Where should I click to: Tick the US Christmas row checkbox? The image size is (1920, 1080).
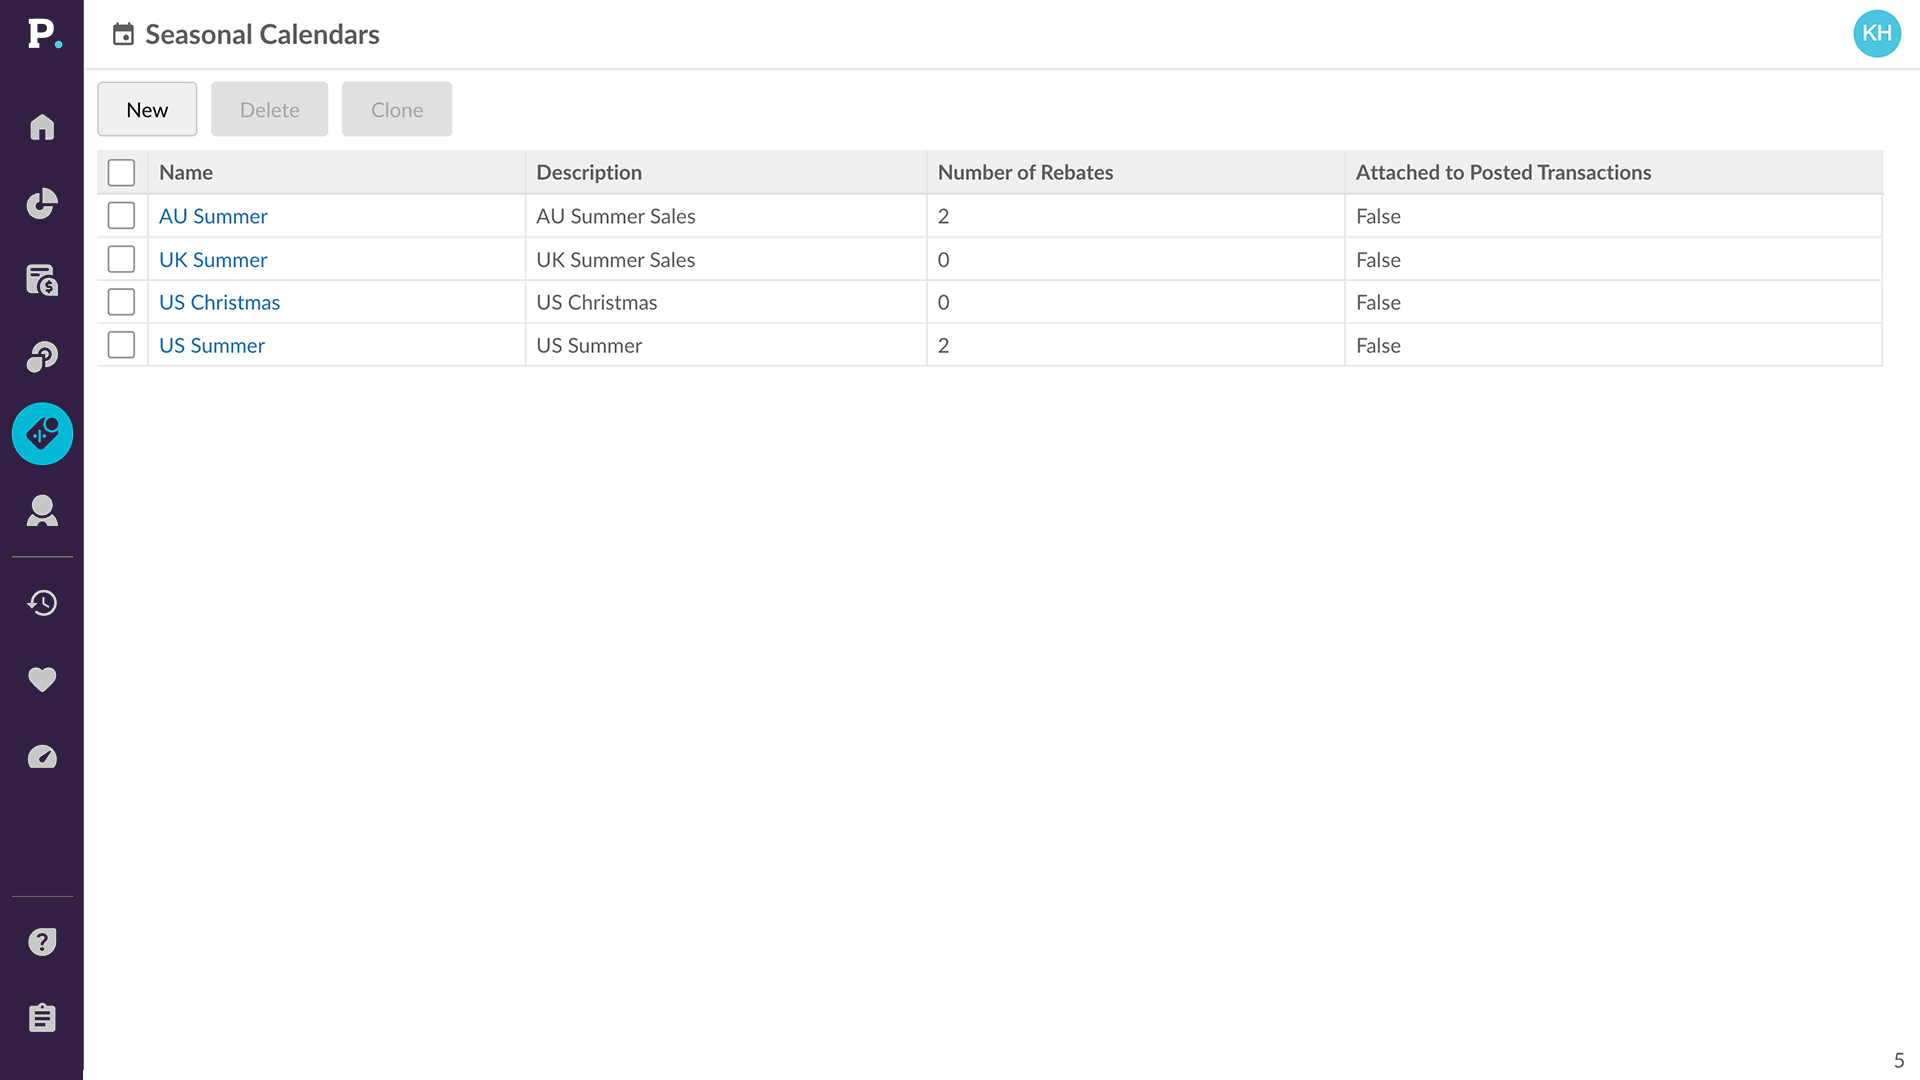pos(121,302)
